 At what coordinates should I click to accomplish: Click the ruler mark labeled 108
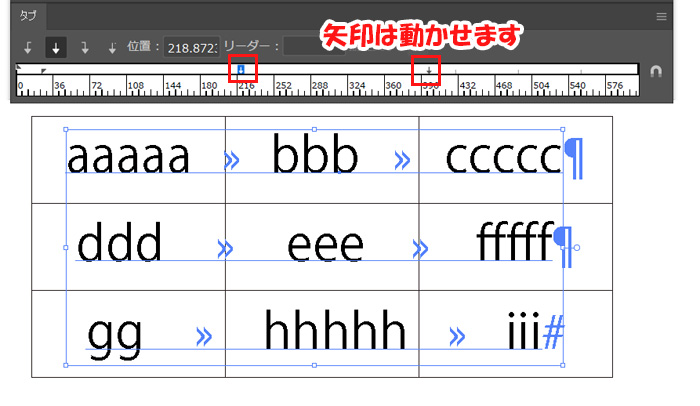[136, 85]
